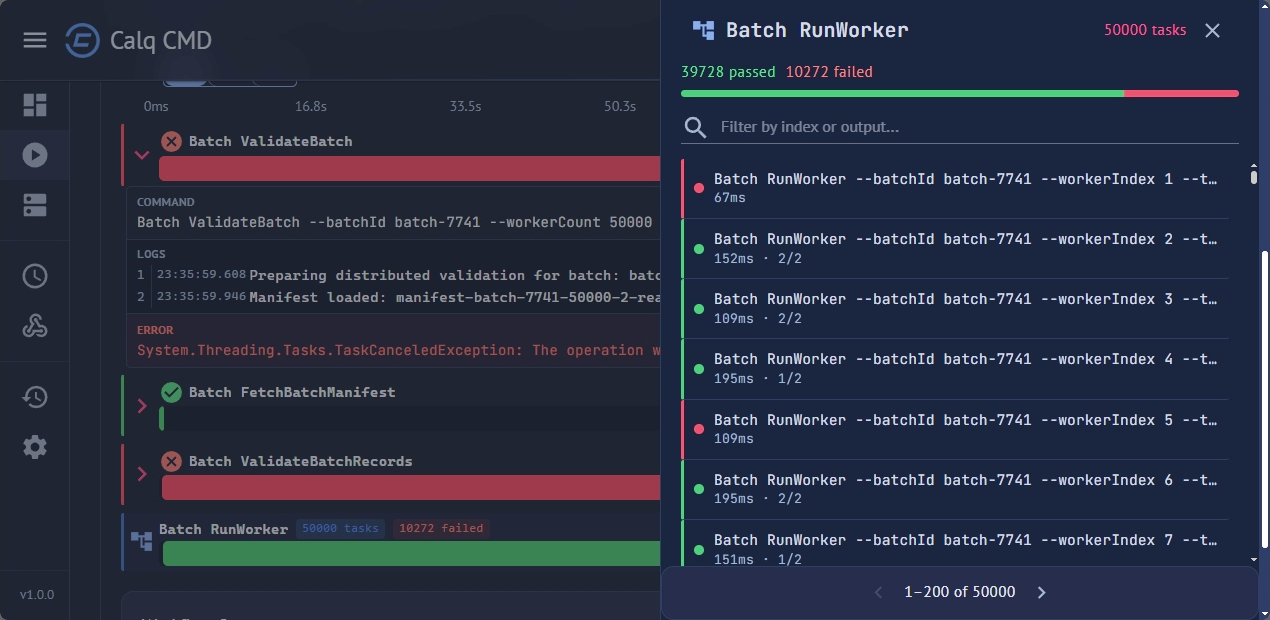
Task: Click the green RunWorker timeline bar
Action: [411, 553]
